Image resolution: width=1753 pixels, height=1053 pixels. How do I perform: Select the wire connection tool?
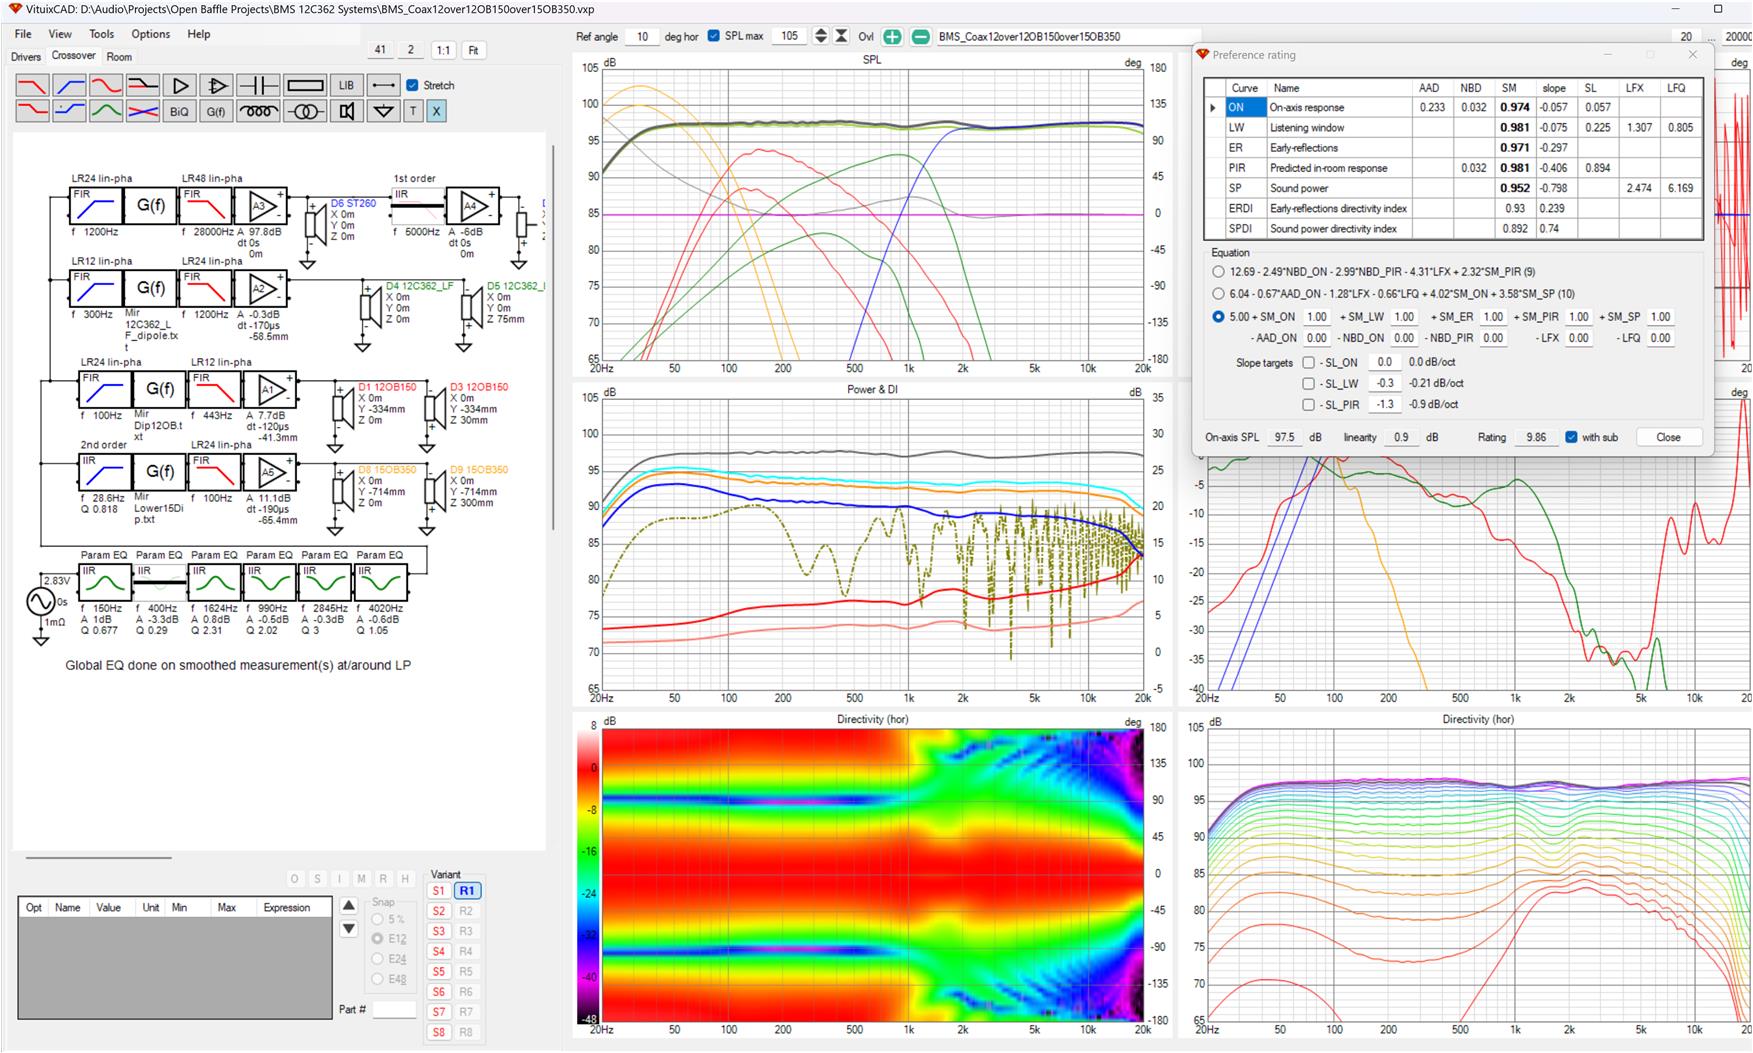tap(383, 86)
